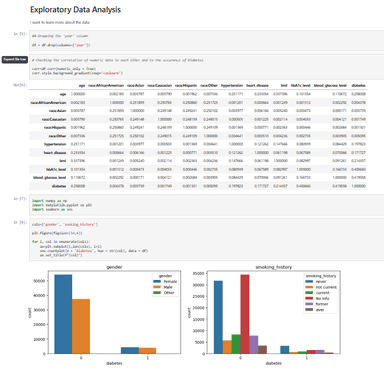Screen dimensions: 384x371
Task: Click the blue 'never' legend swatch
Action: (x=309, y=282)
